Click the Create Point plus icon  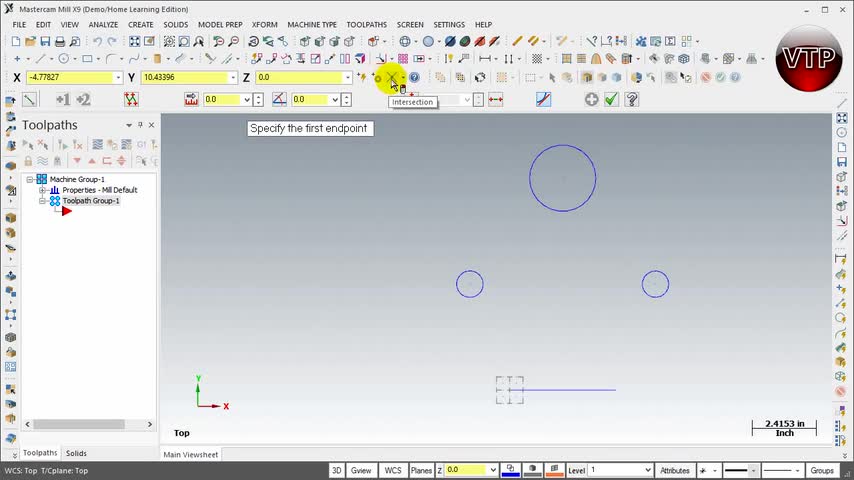point(17,59)
